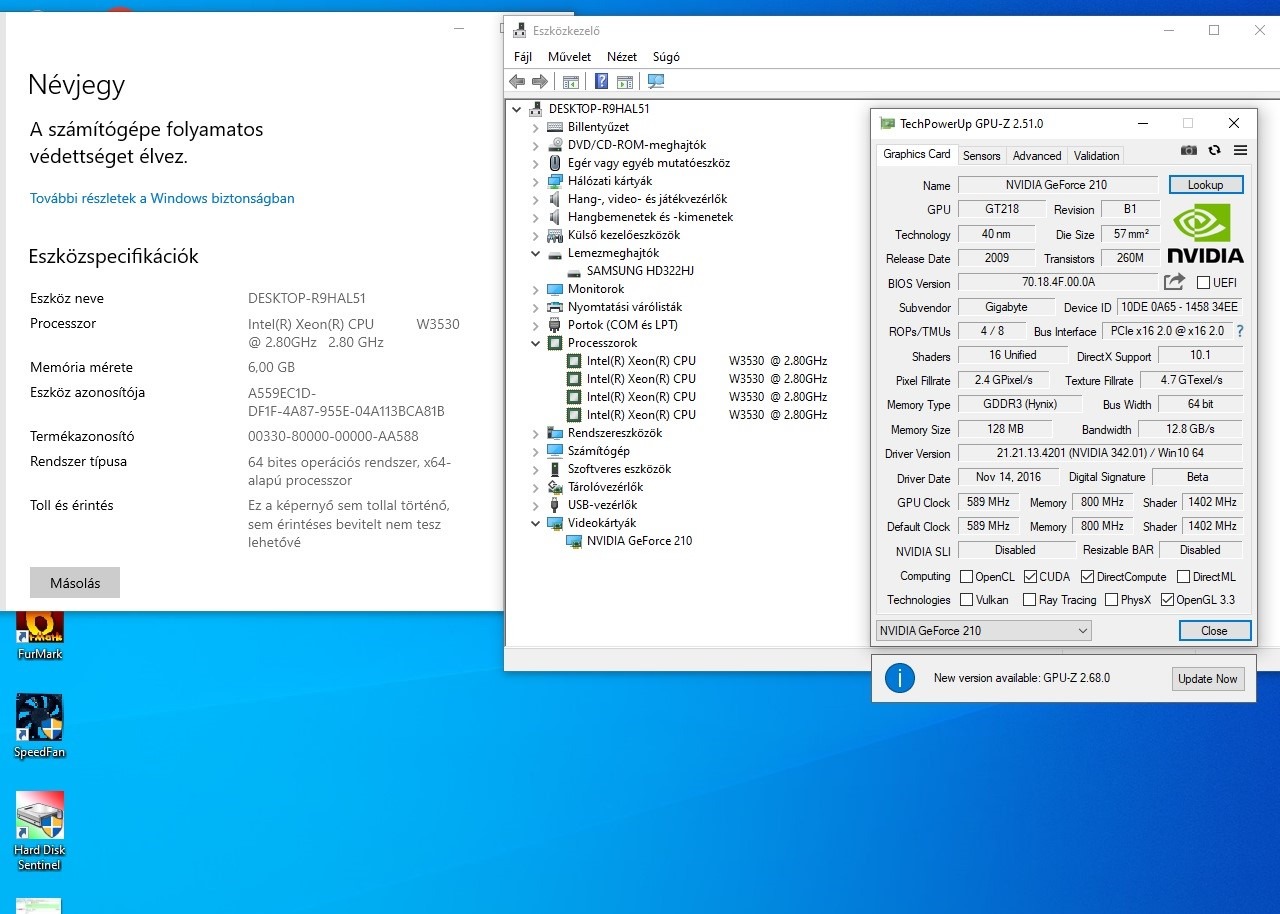1280x914 pixels.
Task: Click the Bus Interface question mark
Action: click(1240, 331)
